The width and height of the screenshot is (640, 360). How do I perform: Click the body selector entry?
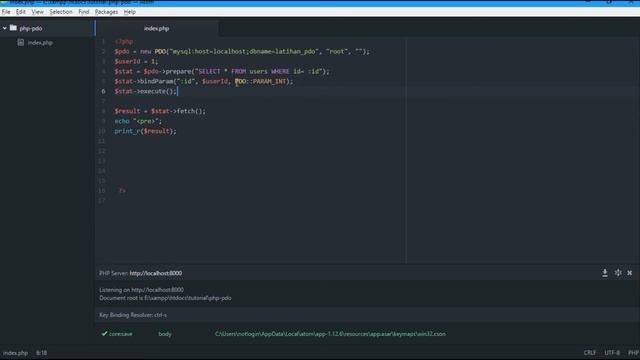[x=165, y=334]
